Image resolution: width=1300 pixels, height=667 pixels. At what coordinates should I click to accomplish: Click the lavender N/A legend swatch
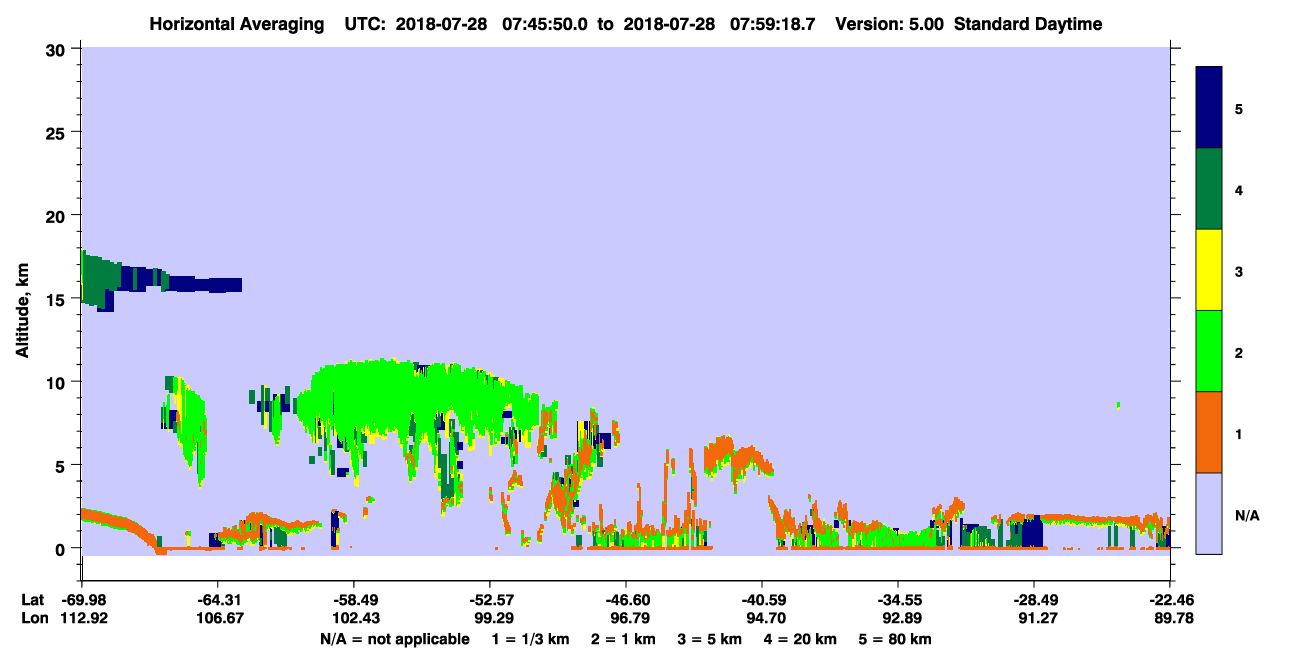pyautogui.click(x=1209, y=513)
